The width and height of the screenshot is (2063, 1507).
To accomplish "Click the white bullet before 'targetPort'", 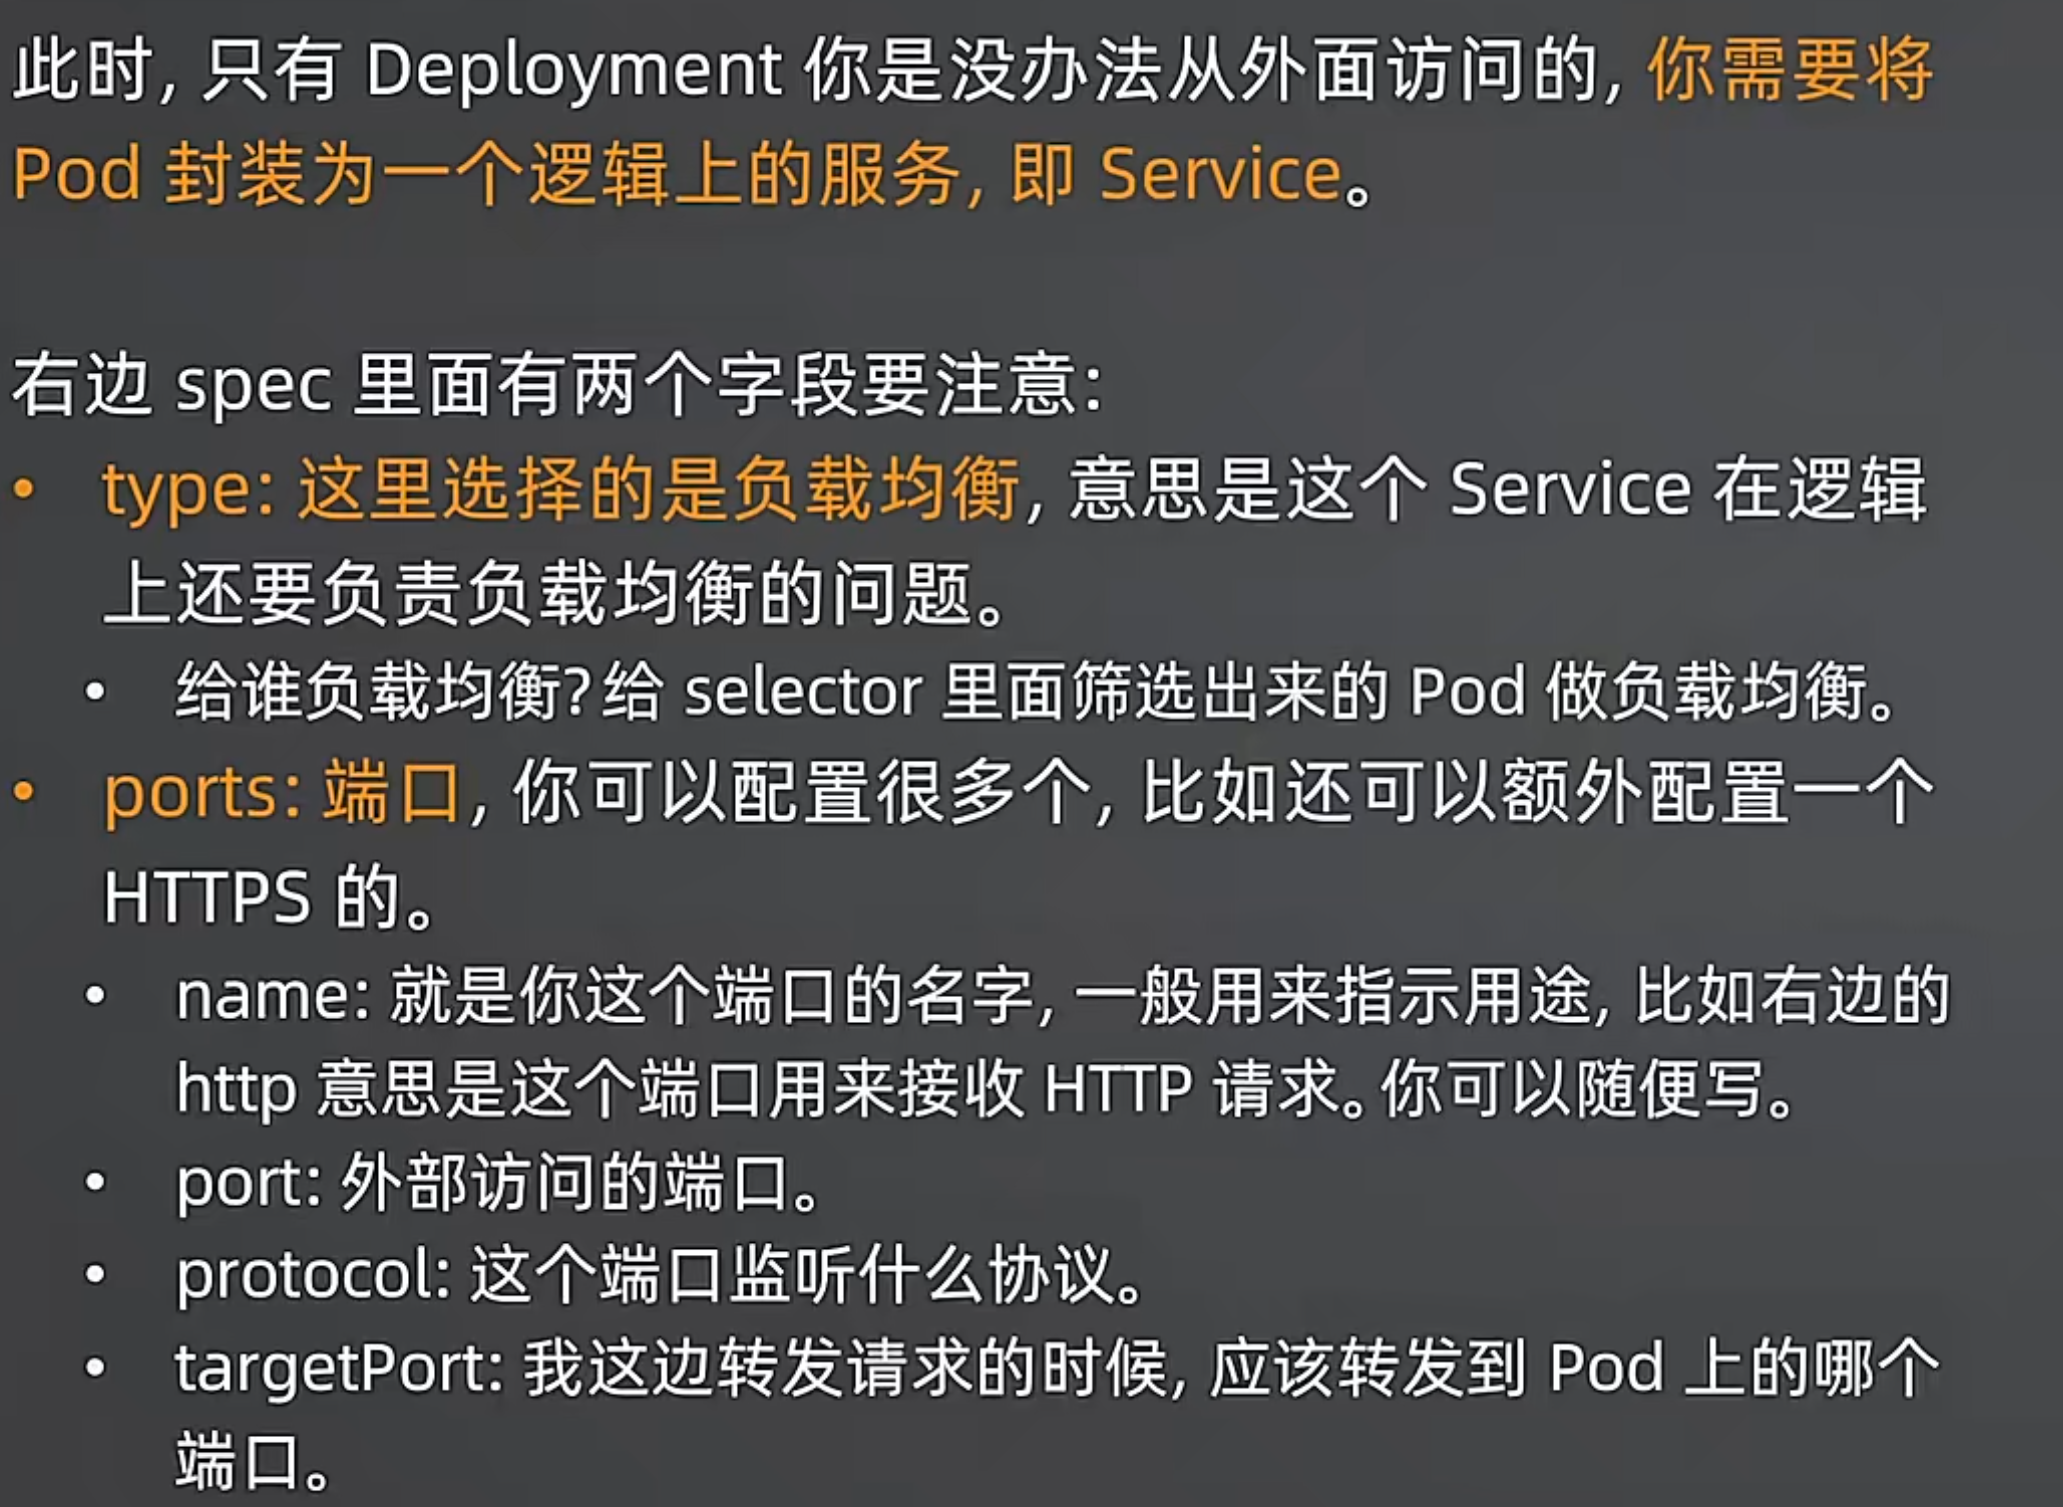I will point(95,1367).
